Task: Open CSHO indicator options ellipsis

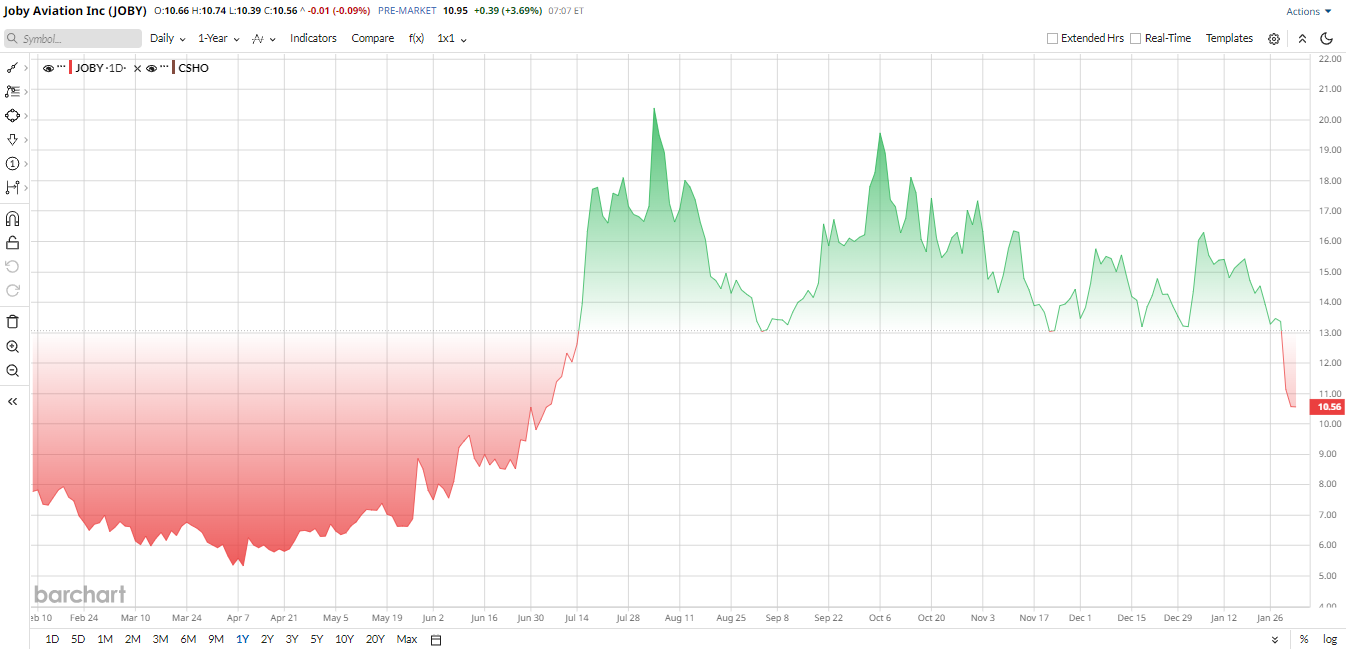Action: click(164, 68)
